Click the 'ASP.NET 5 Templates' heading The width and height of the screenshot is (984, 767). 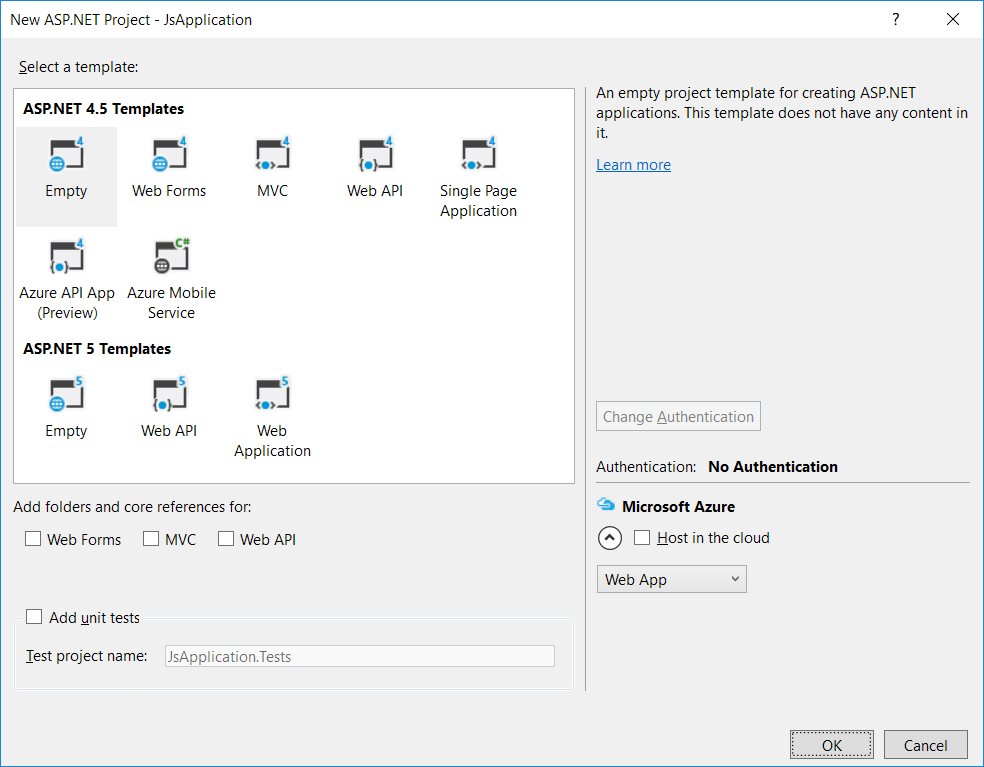coord(97,348)
